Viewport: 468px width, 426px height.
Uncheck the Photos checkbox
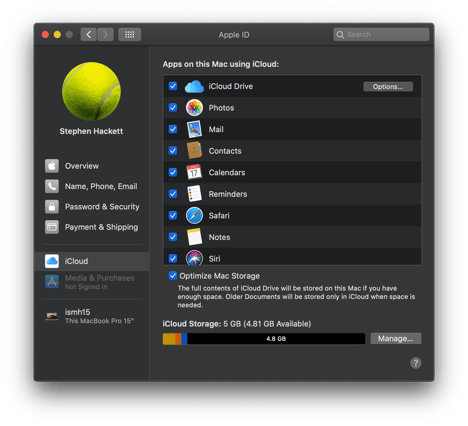173,107
